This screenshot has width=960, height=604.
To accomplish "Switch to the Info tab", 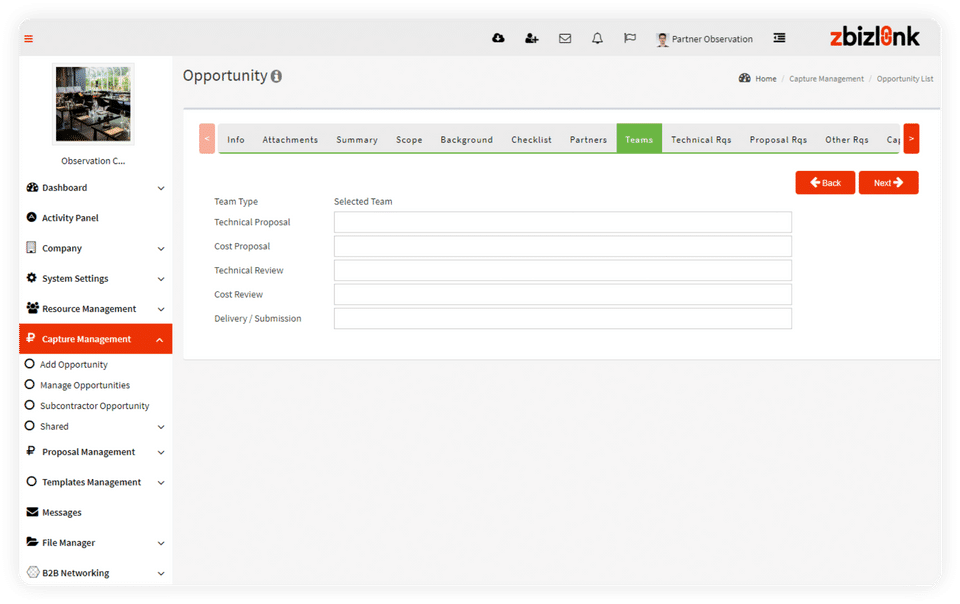I will (x=236, y=140).
